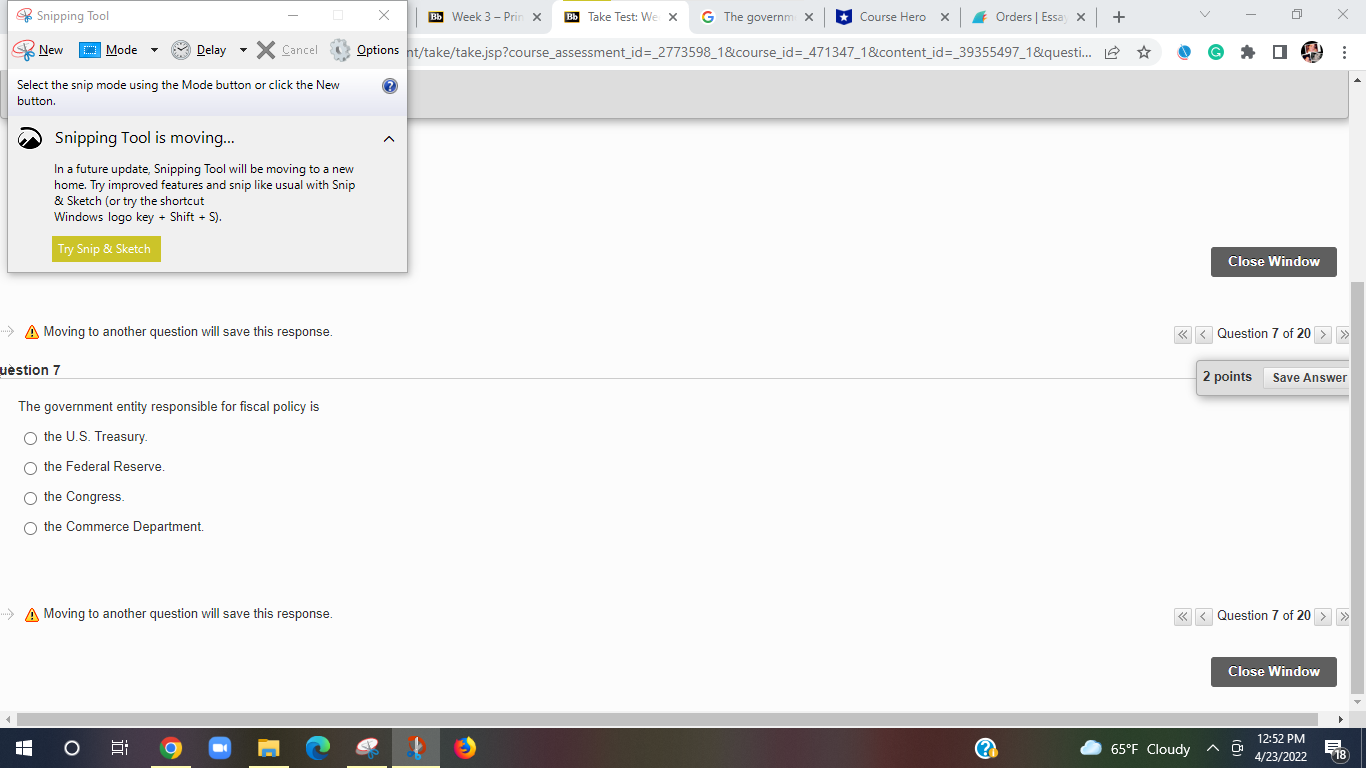
Task: Launch Firefox from the taskbar
Action: click(x=464, y=747)
